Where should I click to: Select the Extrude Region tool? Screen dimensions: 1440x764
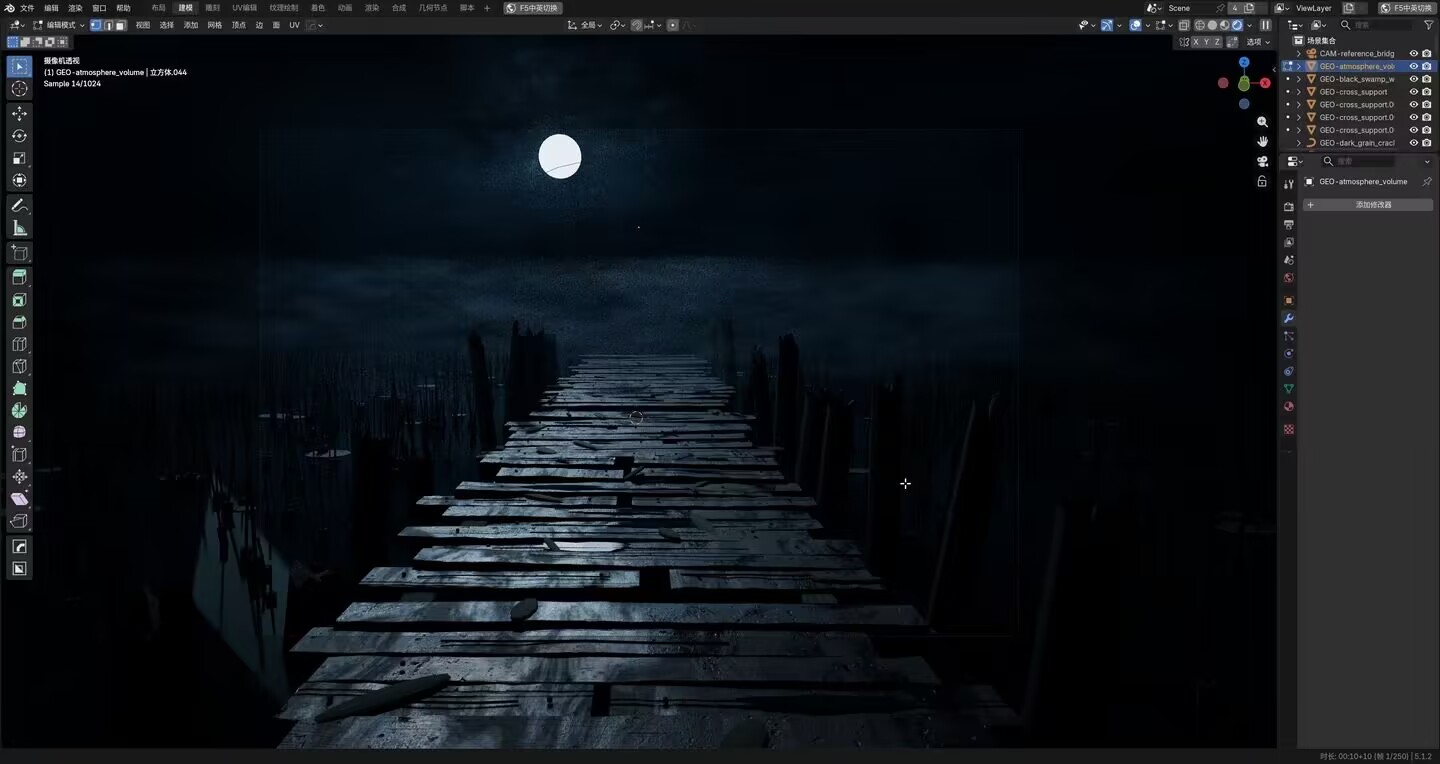pyautogui.click(x=19, y=277)
